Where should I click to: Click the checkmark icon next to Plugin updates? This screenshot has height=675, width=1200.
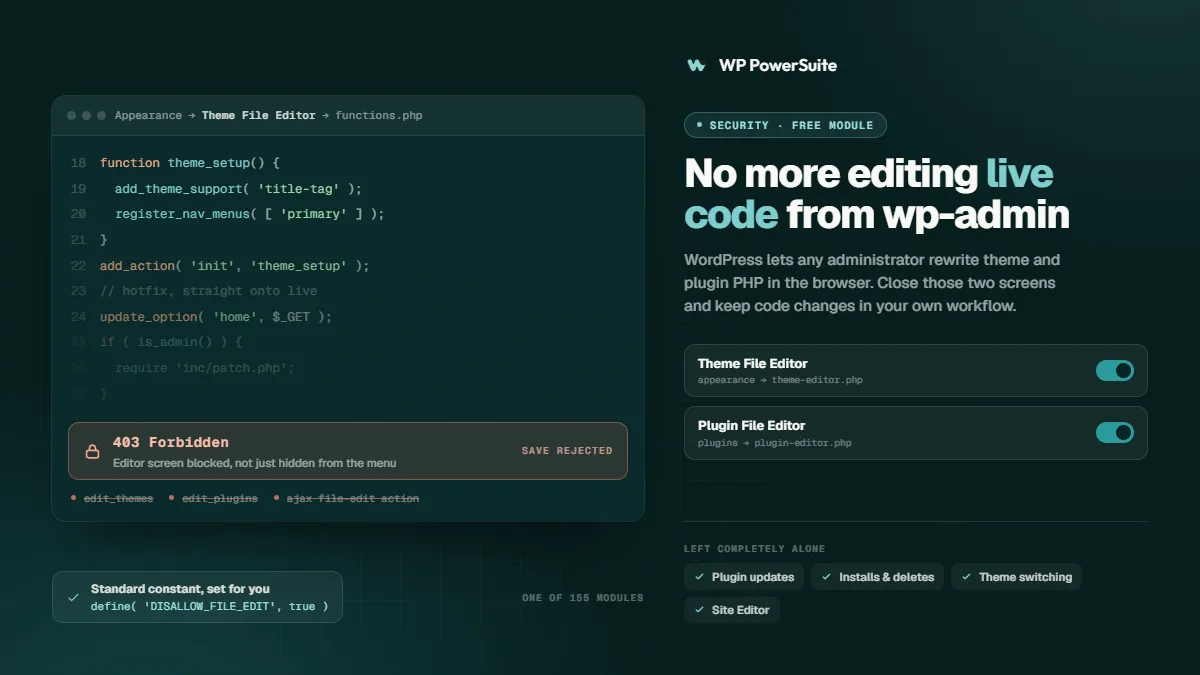[x=698, y=577]
